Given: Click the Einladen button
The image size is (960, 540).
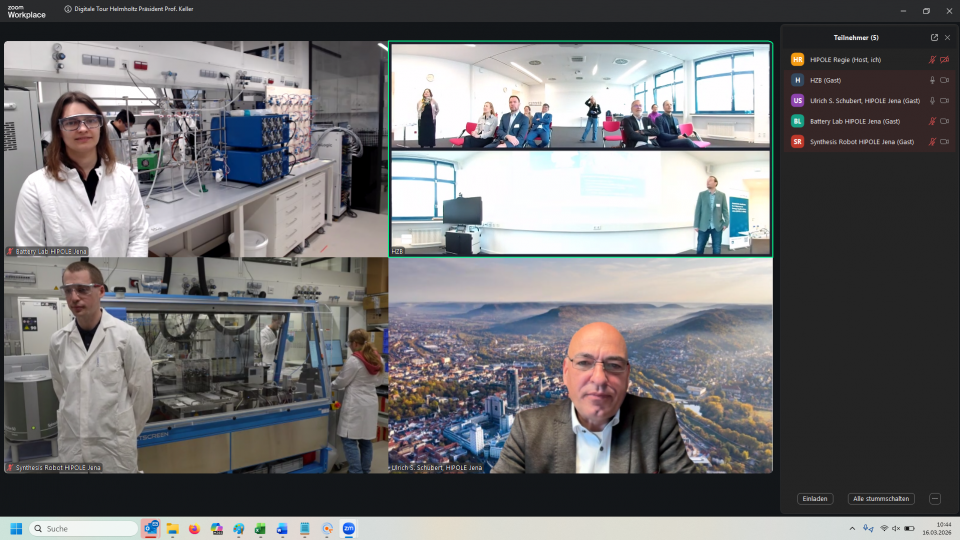Looking at the screenshot, I should pos(815,499).
